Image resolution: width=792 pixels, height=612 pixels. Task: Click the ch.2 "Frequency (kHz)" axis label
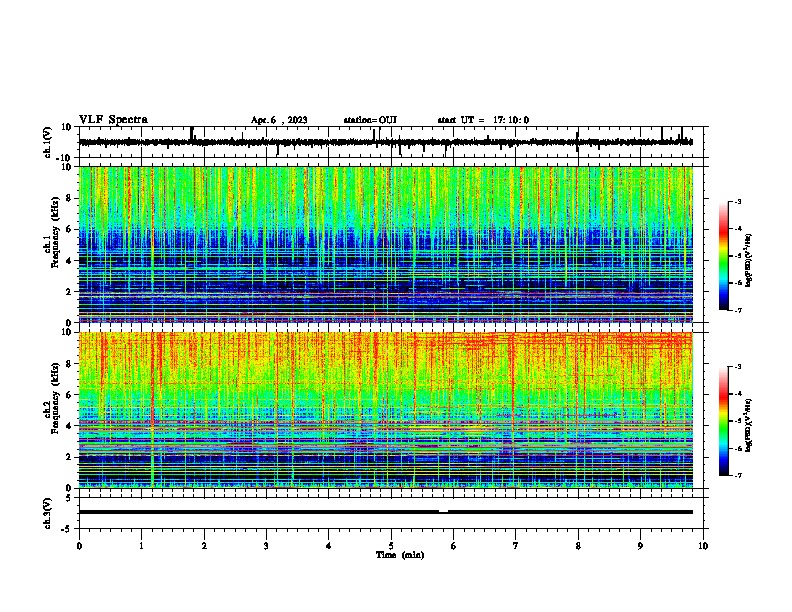coord(55,398)
